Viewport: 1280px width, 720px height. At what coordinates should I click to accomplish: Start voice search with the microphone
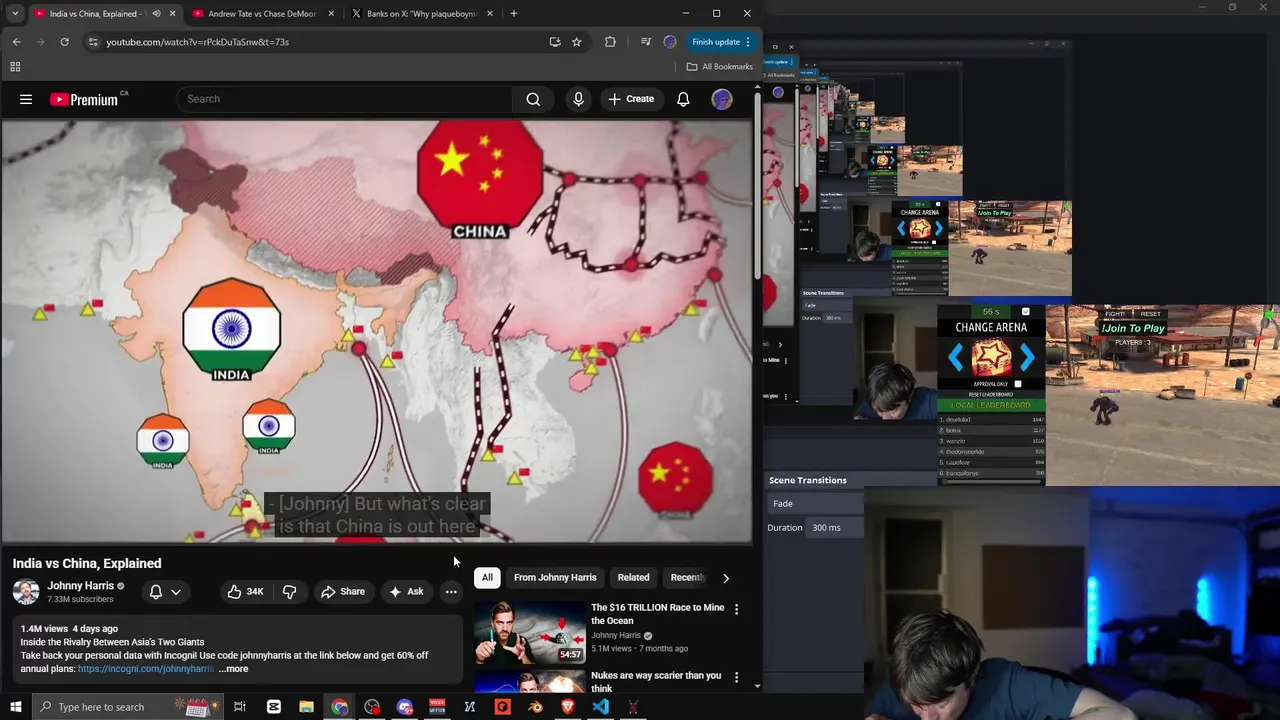click(x=578, y=99)
